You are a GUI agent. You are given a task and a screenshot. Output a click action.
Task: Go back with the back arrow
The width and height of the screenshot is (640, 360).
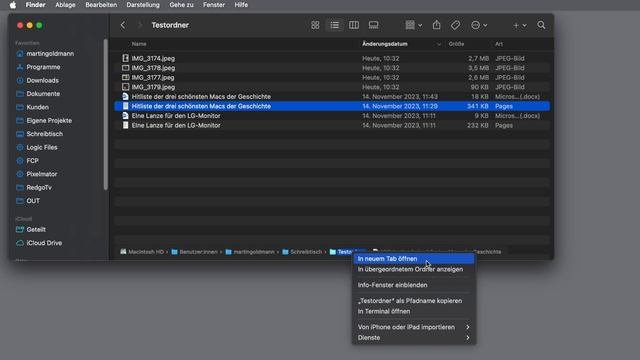(123, 25)
